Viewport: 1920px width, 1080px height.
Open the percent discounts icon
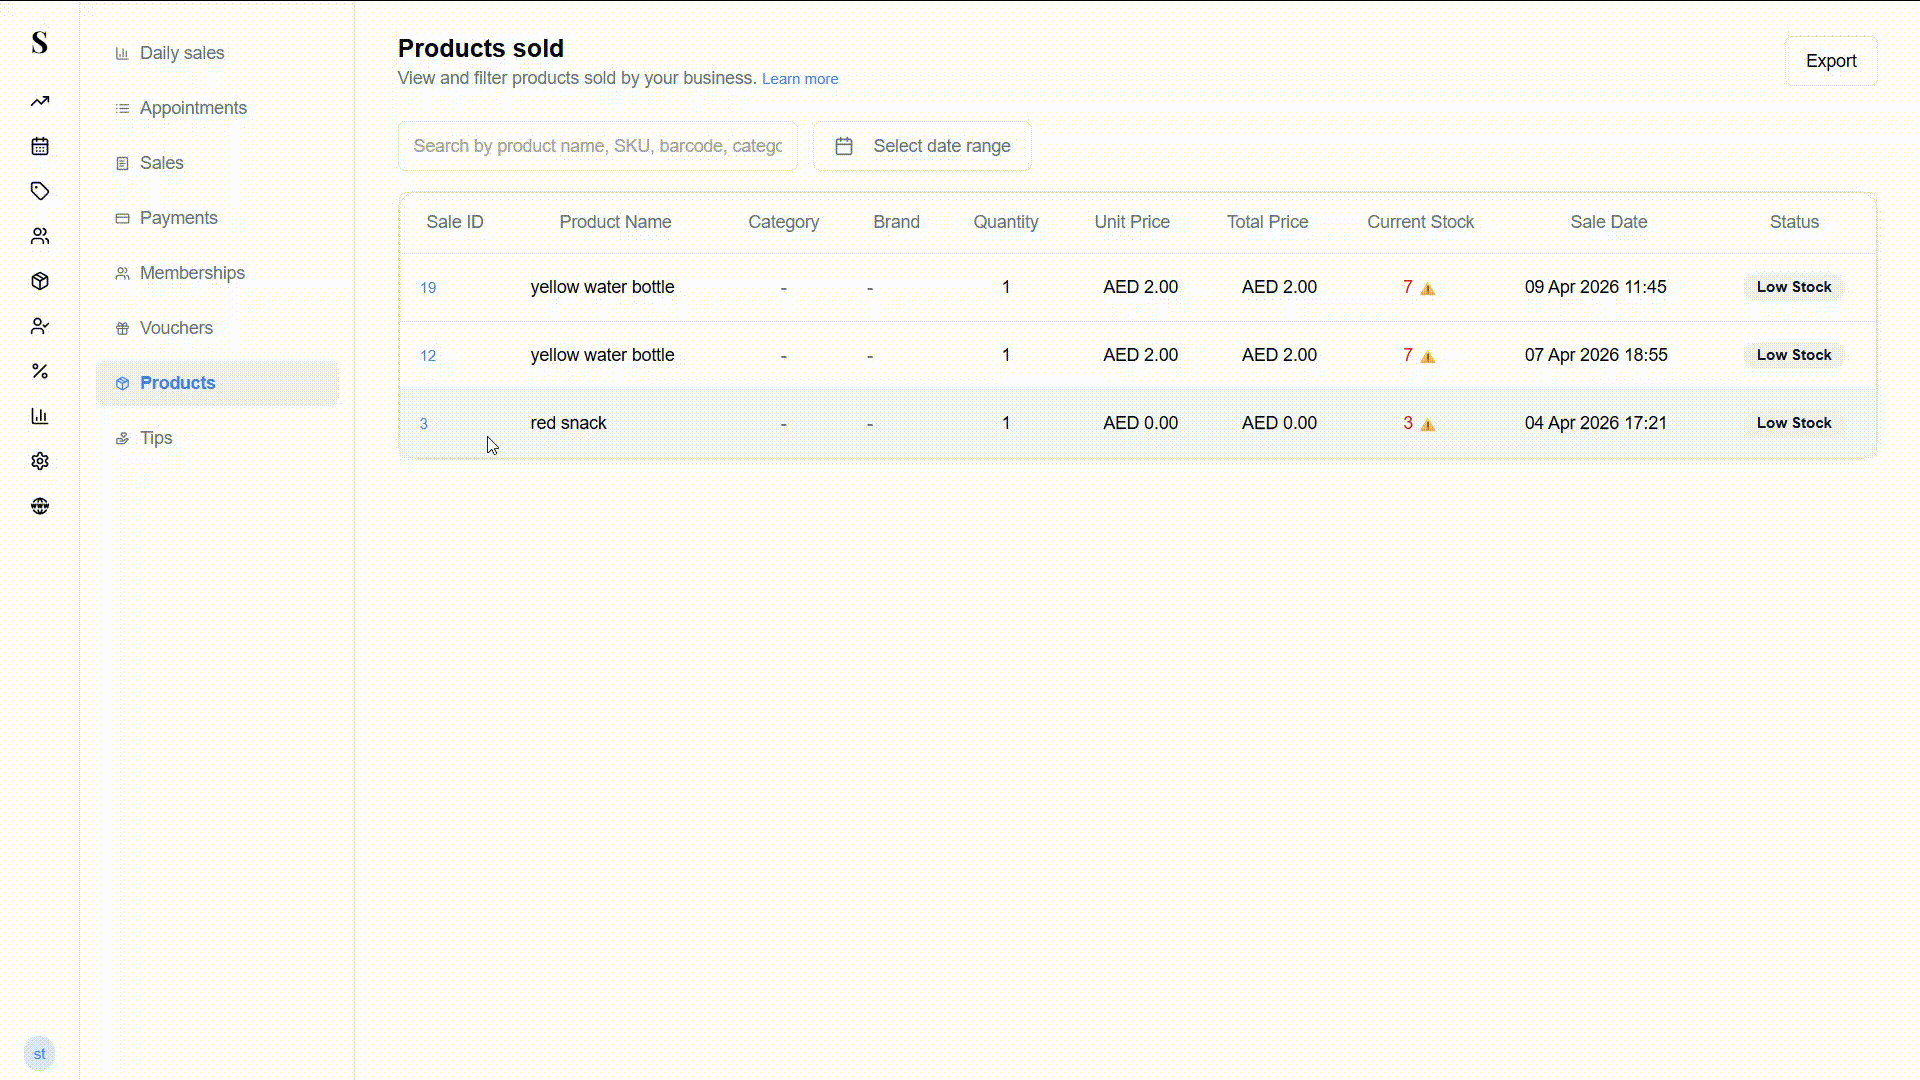(x=40, y=371)
